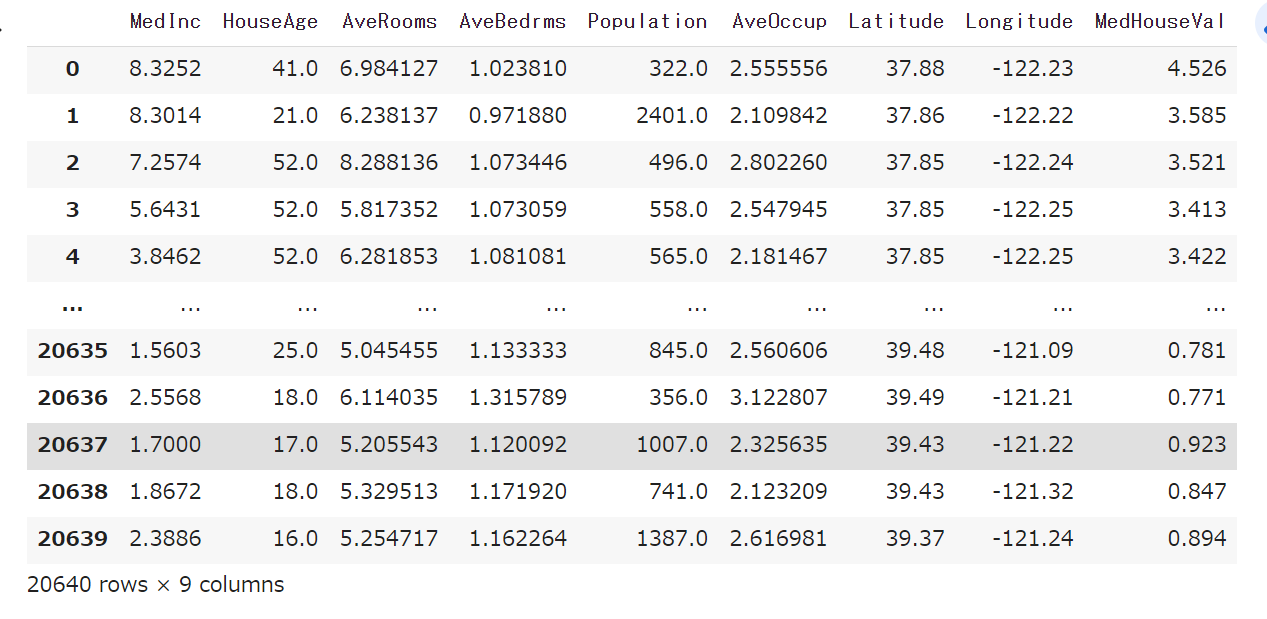Click MedHouseVal value 0.923
The width and height of the screenshot is (1267, 619).
pos(1197,445)
